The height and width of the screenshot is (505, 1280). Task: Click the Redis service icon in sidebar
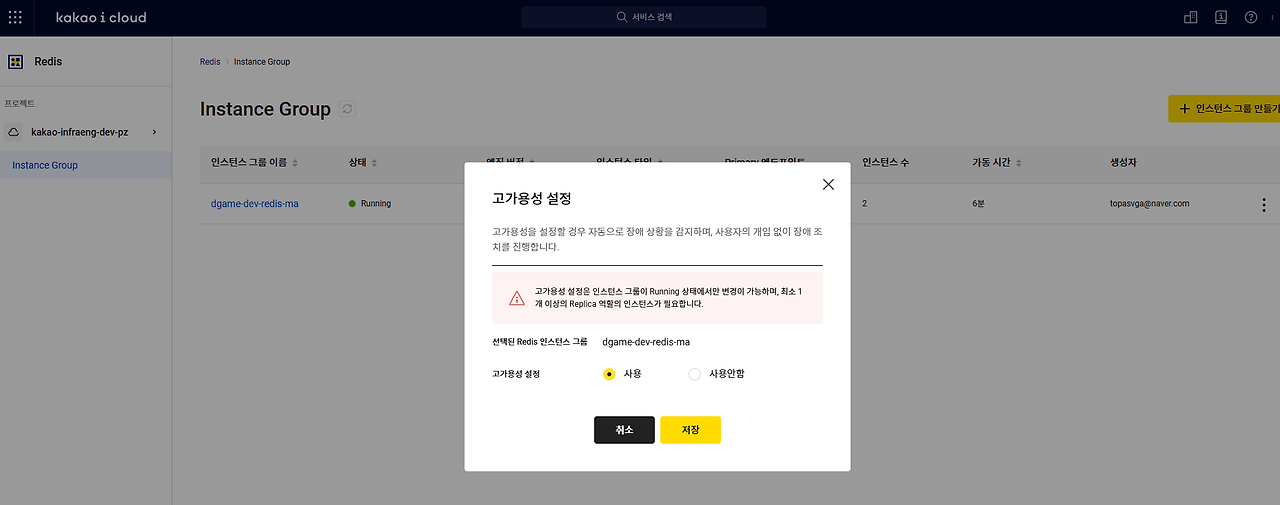point(15,61)
